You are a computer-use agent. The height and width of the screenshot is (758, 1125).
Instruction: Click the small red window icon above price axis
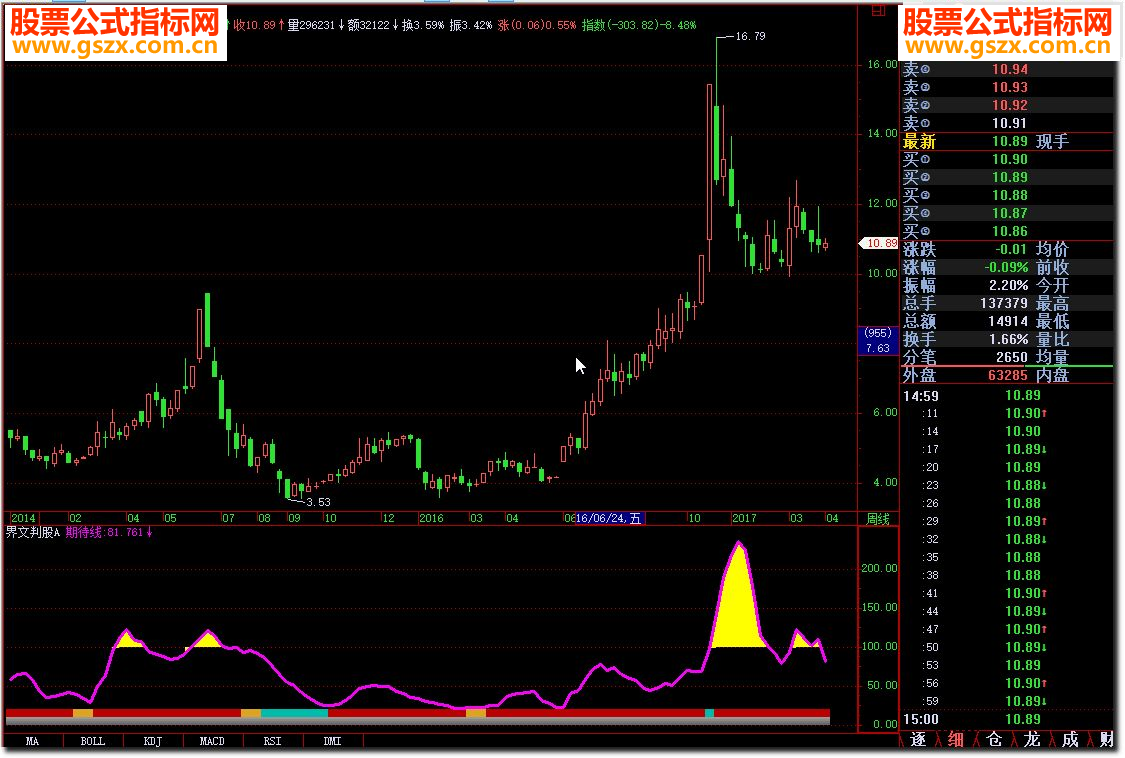pyautogui.click(x=878, y=11)
